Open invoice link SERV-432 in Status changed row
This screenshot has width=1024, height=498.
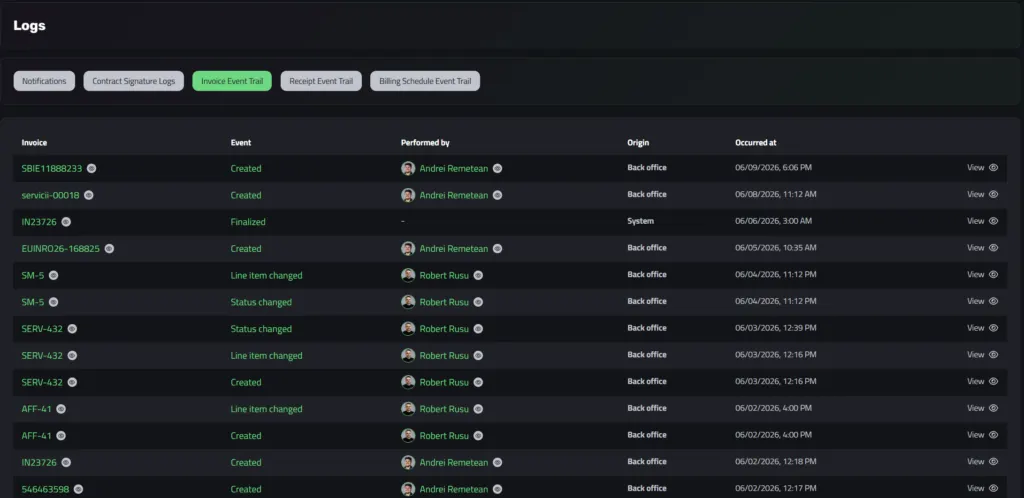tap(42, 329)
